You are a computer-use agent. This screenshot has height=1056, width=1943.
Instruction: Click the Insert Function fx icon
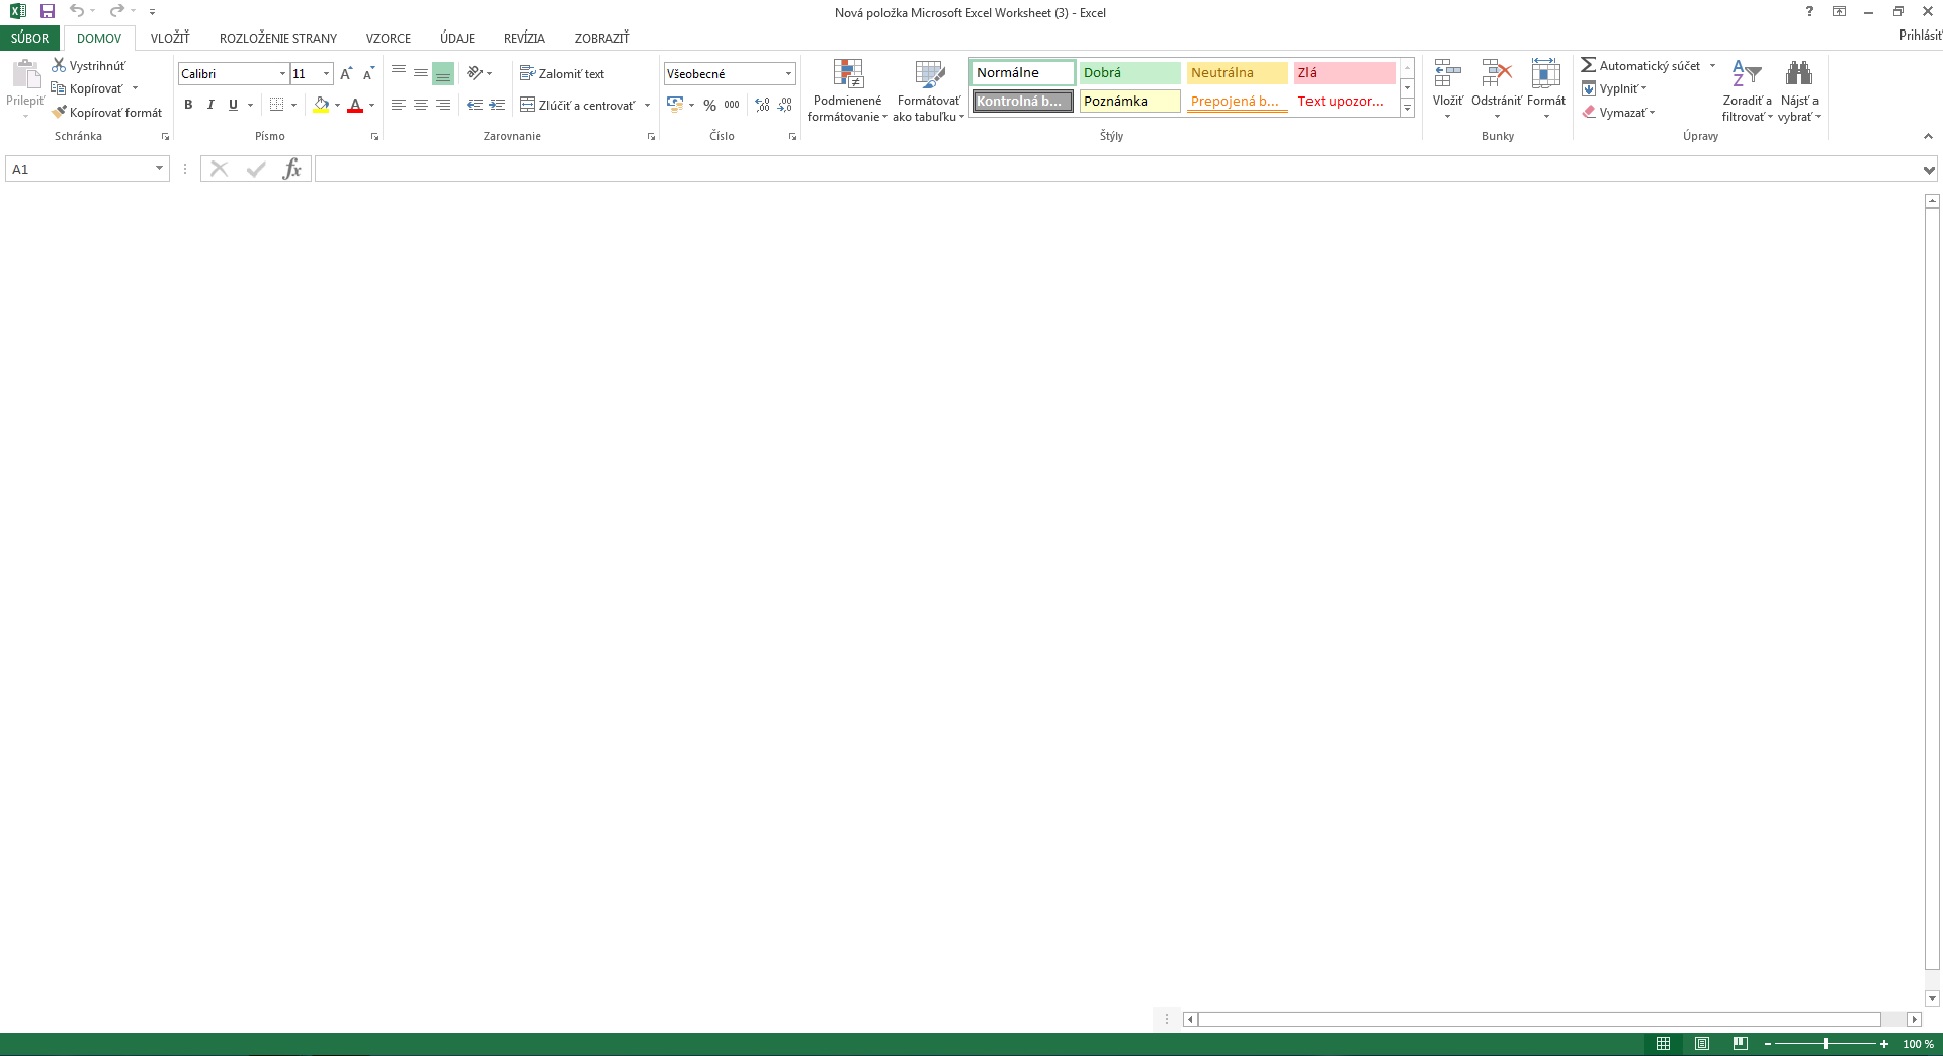(291, 169)
